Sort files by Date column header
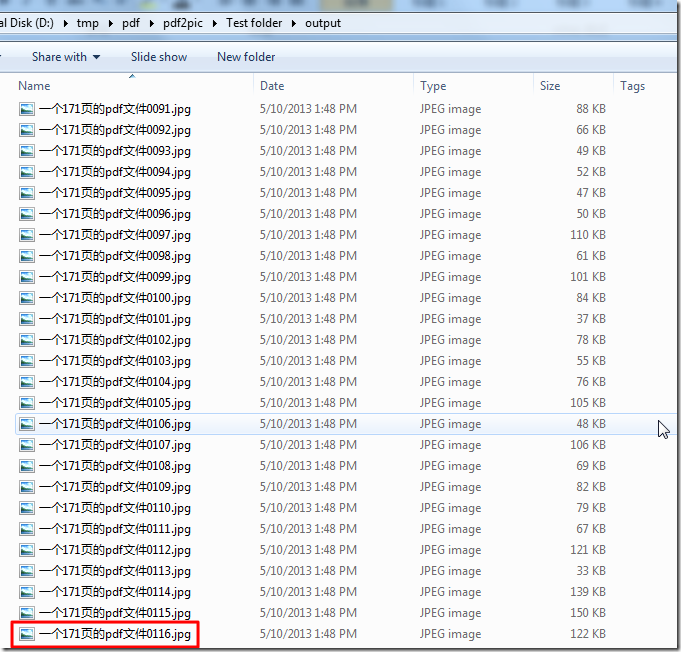Screen dimensions: 681x652 click(x=272, y=86)
